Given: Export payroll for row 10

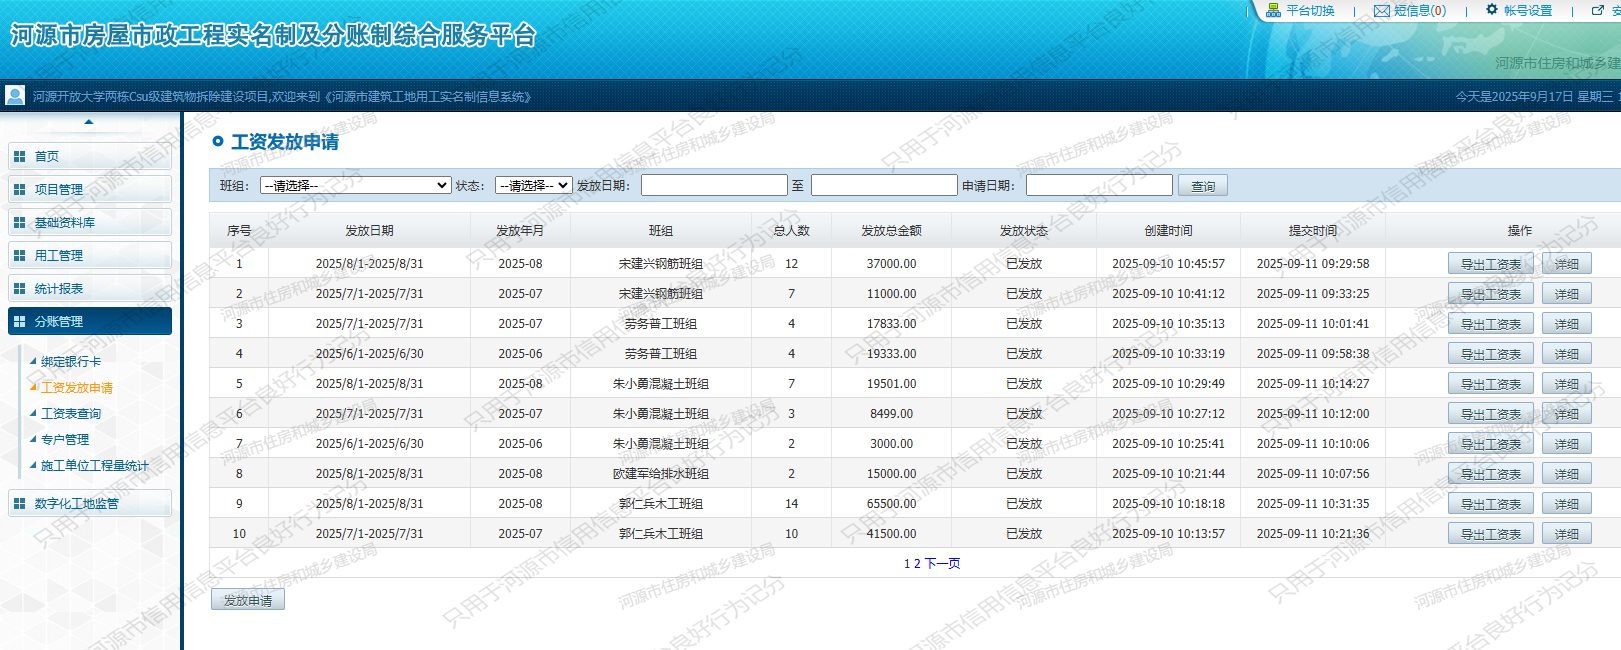Looking at the screenshot, I should pyautogui.click(x=1491, y=534).
